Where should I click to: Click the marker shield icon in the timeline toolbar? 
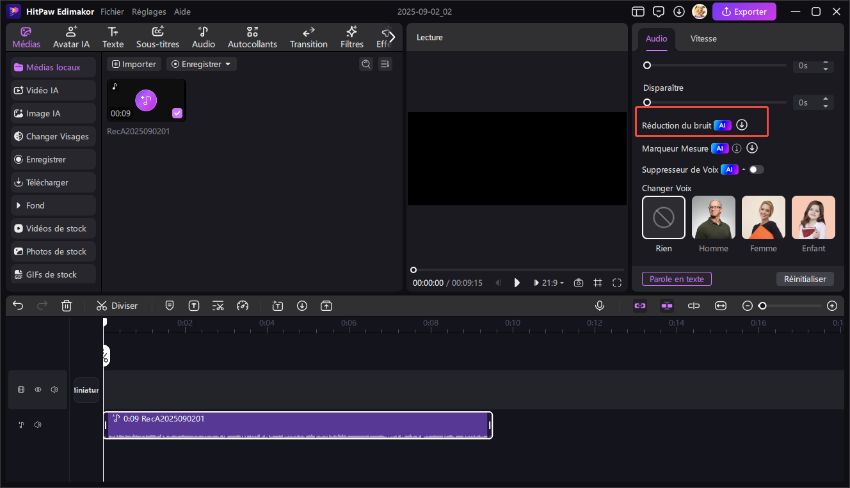pos(170,306)
